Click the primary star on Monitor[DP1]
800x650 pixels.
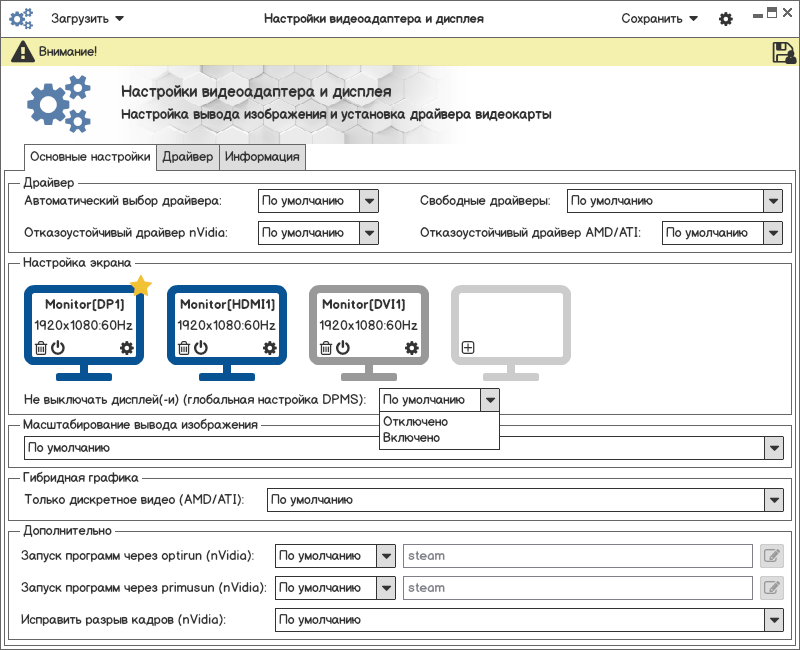141,286
